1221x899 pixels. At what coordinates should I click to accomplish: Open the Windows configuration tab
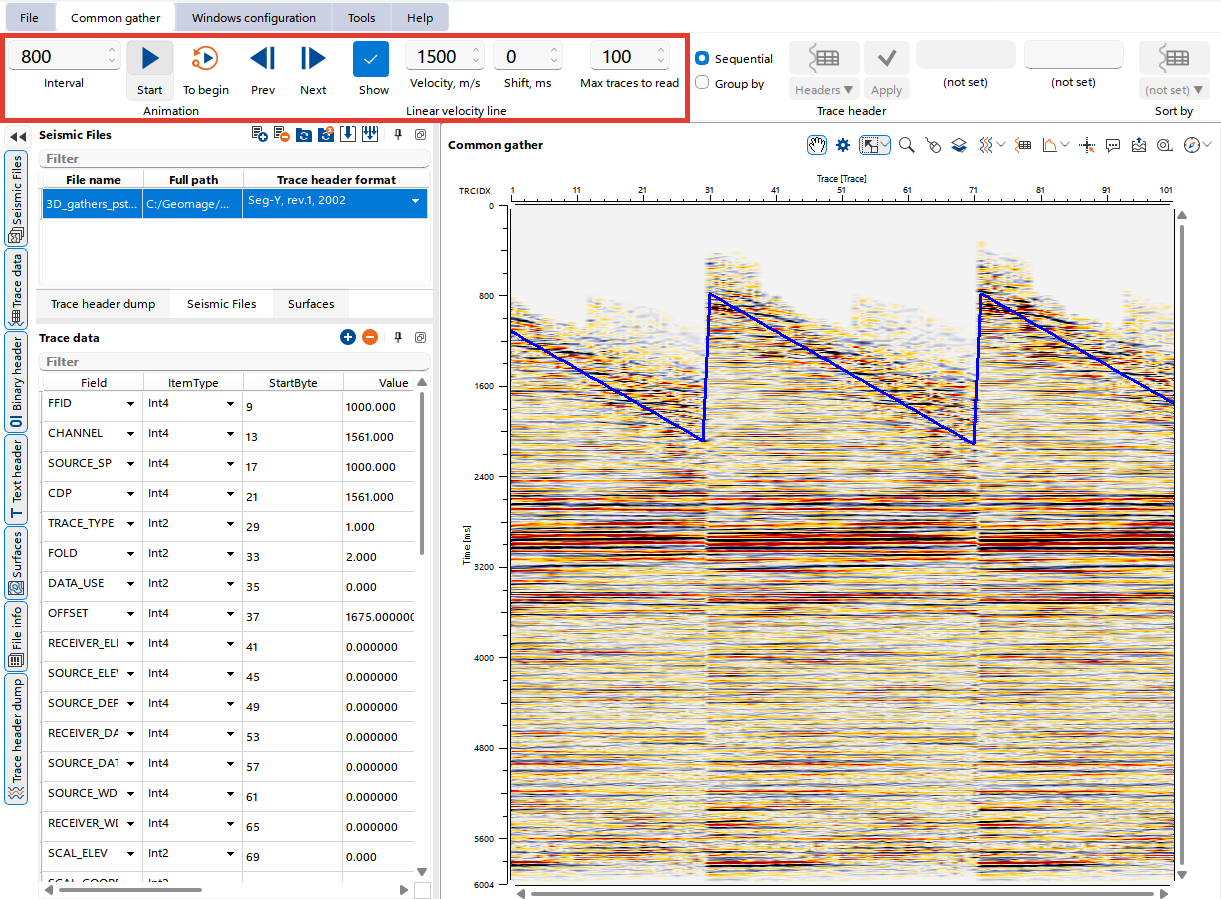click(x=253, y=18)
